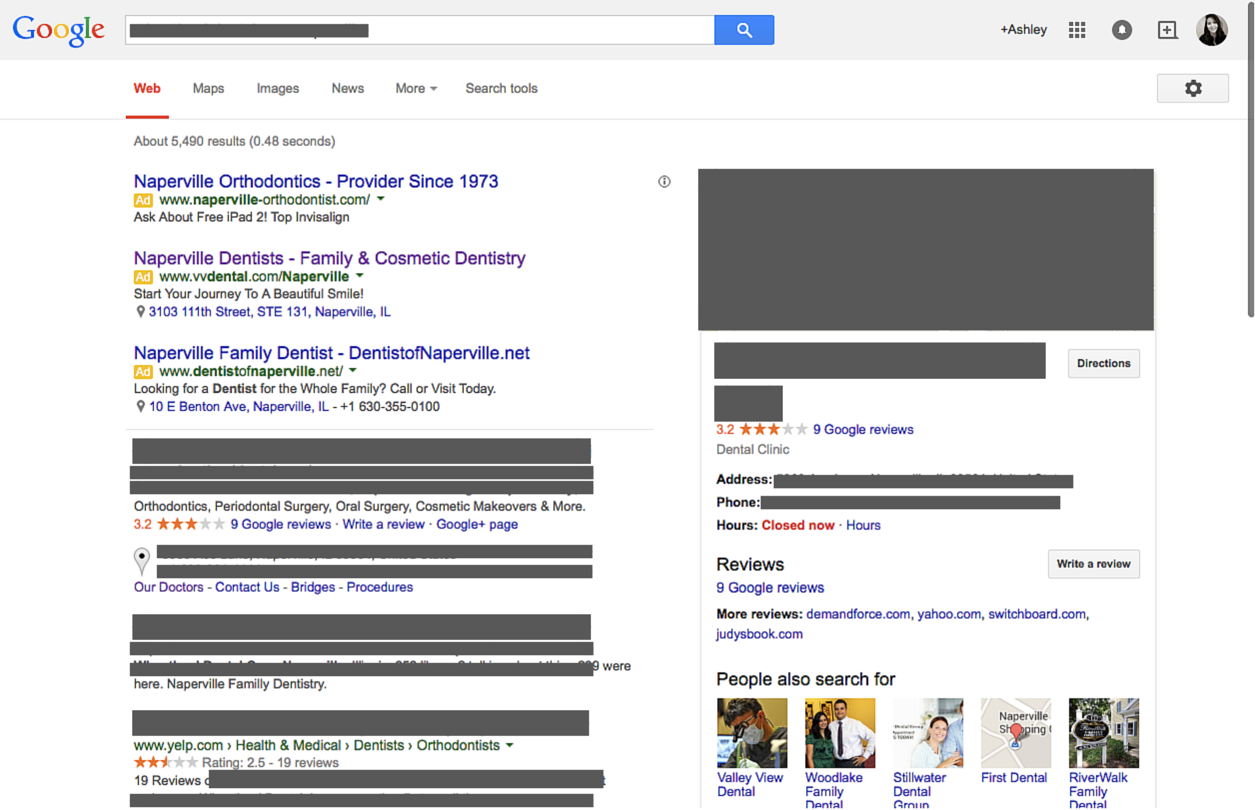The width and height of the screenshot is (1255, 810).
Task: Open 9 Google reviews under the Reviews heading
Action: tap(770, 588)
